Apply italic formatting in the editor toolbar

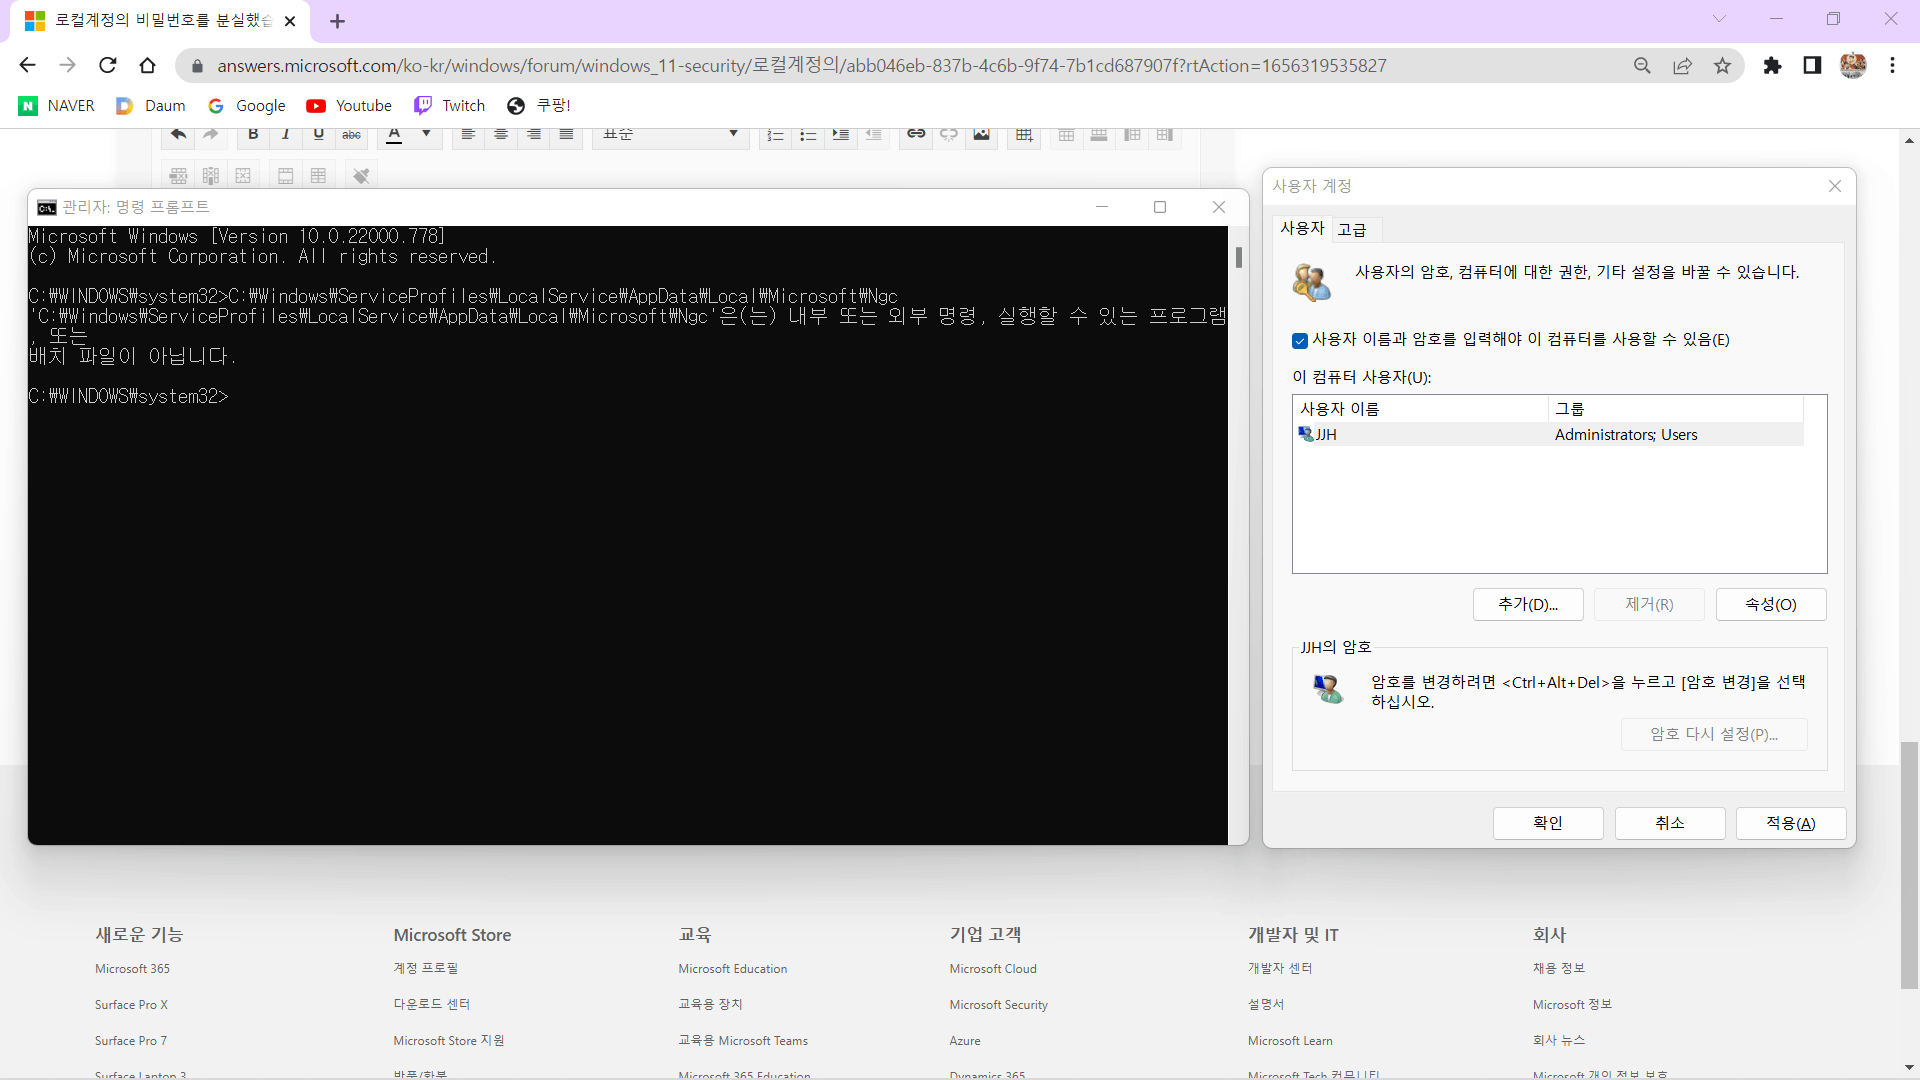(x=286, y=135)
